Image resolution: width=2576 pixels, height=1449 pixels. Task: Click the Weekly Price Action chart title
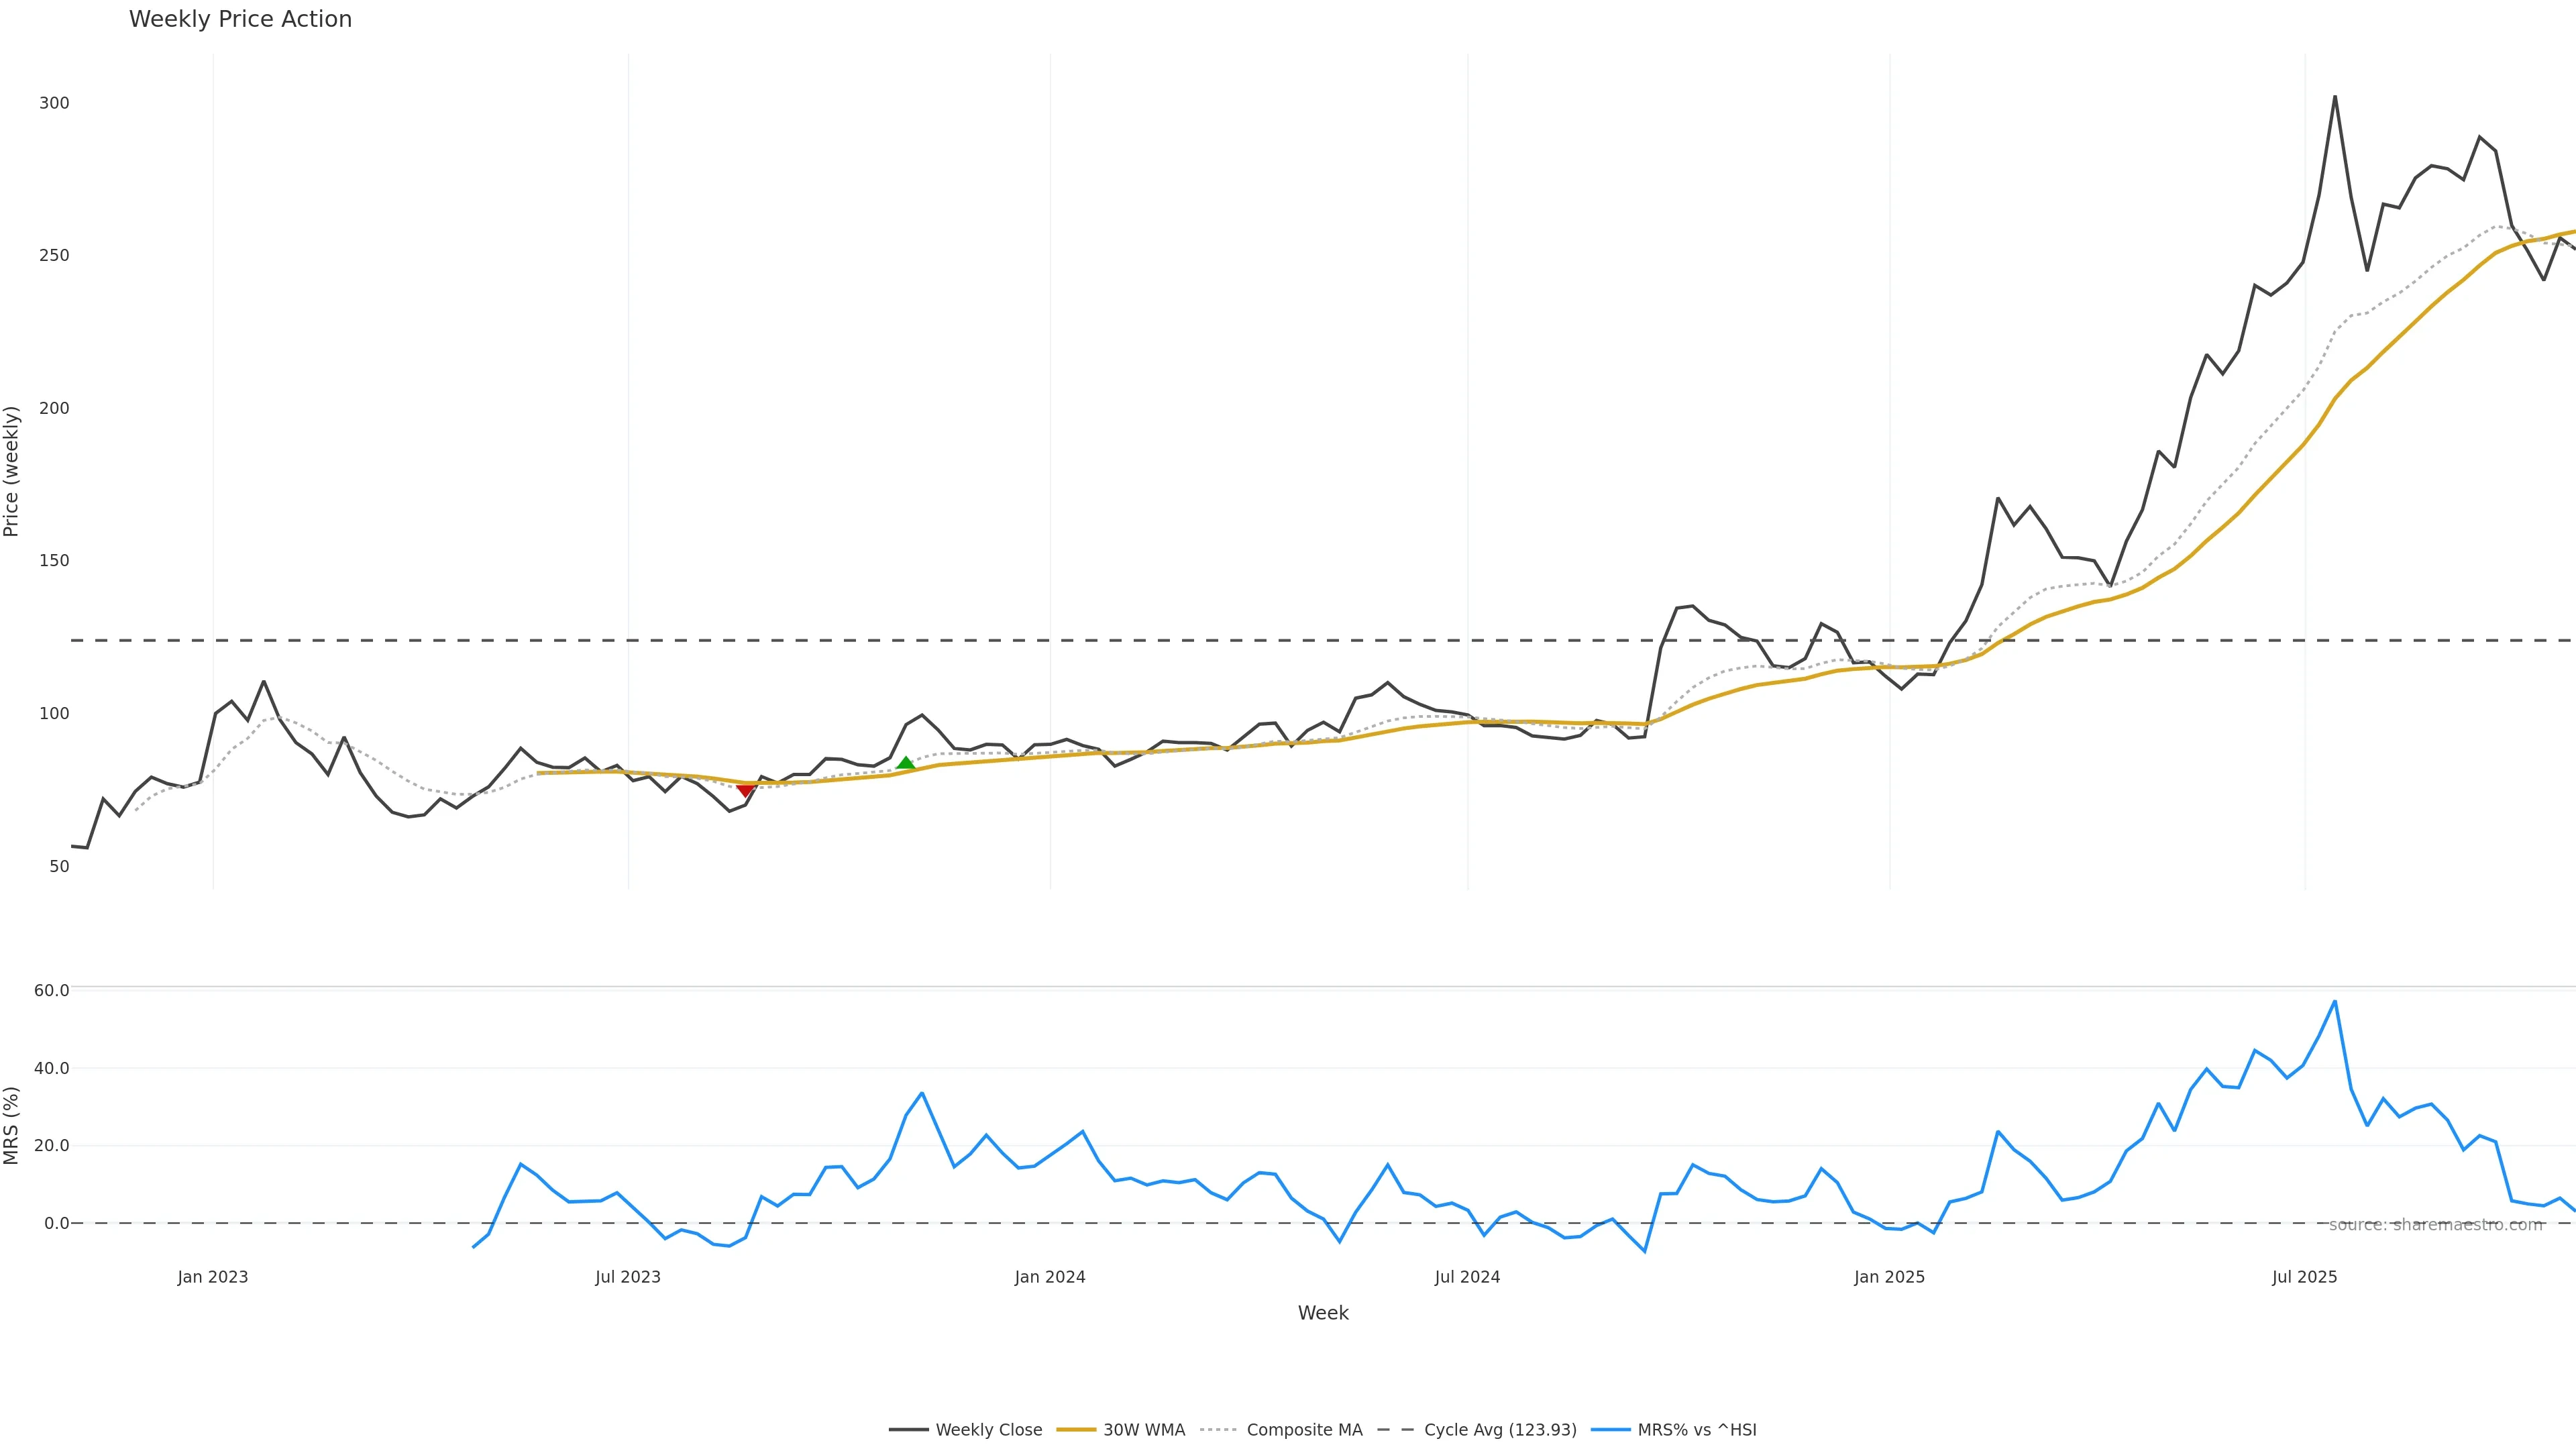tap(240, 19)
